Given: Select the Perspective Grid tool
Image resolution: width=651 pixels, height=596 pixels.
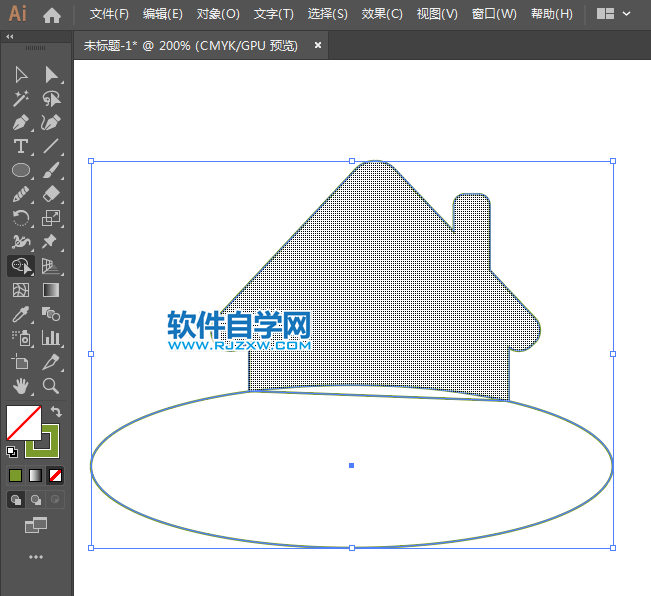Looking at the screenshot, I should coord(51,266).
